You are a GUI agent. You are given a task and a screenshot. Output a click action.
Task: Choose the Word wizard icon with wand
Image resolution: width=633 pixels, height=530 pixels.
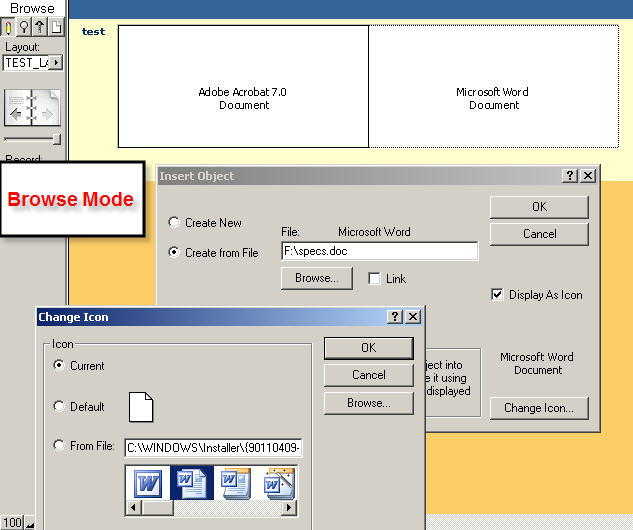pos(278,483)
